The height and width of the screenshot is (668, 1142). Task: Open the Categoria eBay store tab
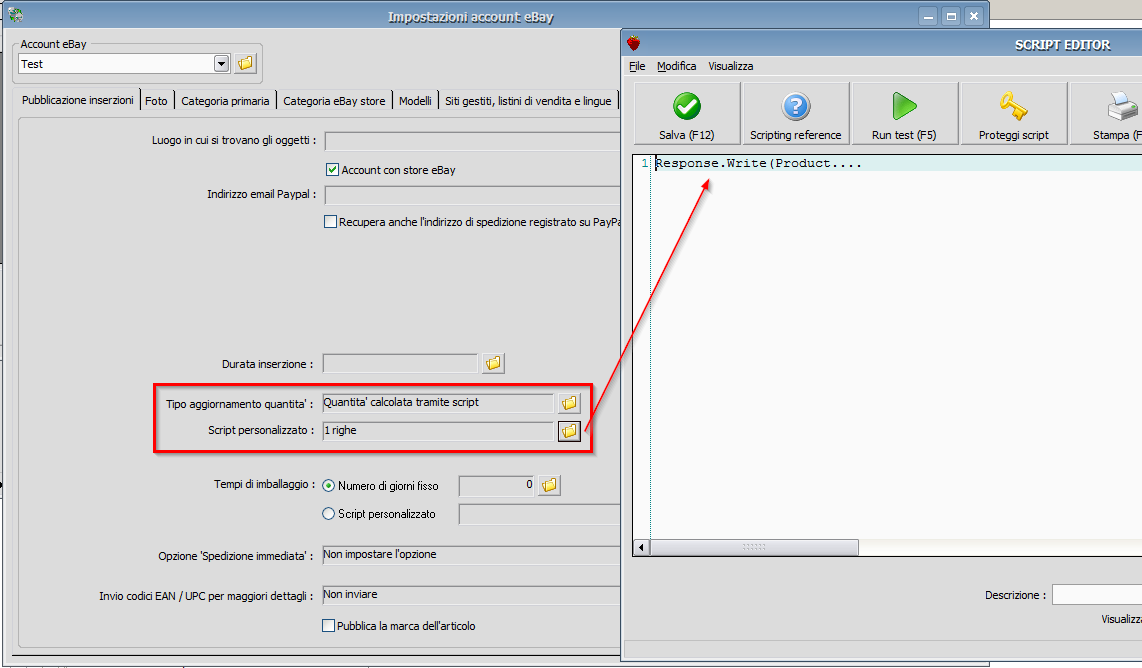pos(334,101)
